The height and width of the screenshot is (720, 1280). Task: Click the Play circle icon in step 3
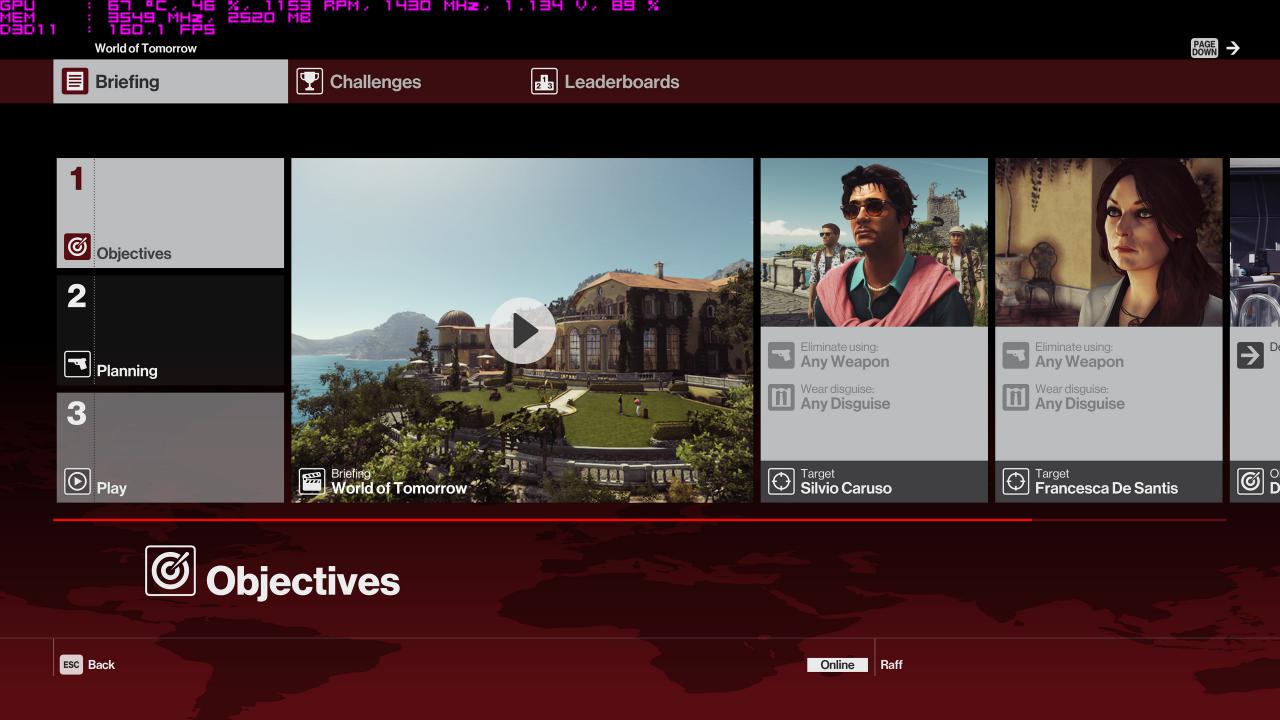pyautogui.click(x=77, y=481)
